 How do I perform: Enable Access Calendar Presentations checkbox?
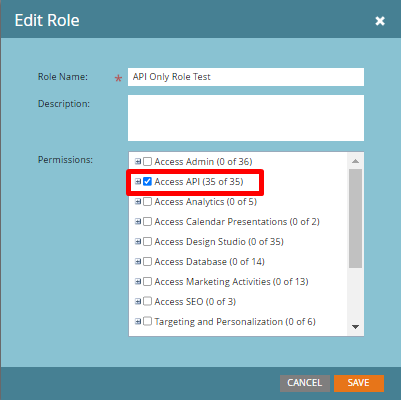tap(147, 222)
